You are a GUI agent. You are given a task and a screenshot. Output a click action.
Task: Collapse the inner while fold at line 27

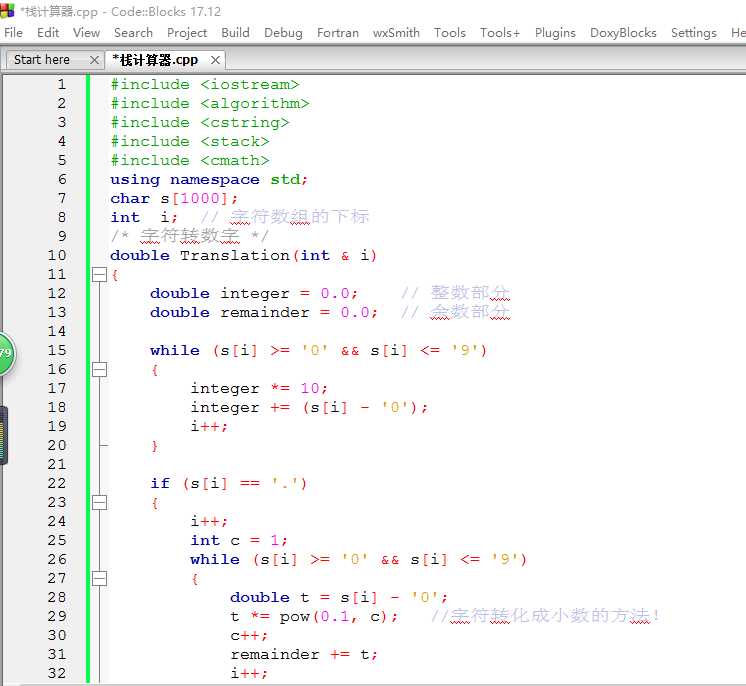(x=99, y=578)
